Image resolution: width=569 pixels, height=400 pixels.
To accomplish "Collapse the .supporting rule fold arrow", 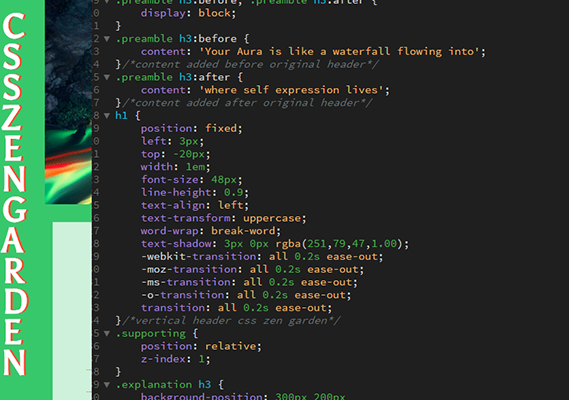I will (107, 333).
